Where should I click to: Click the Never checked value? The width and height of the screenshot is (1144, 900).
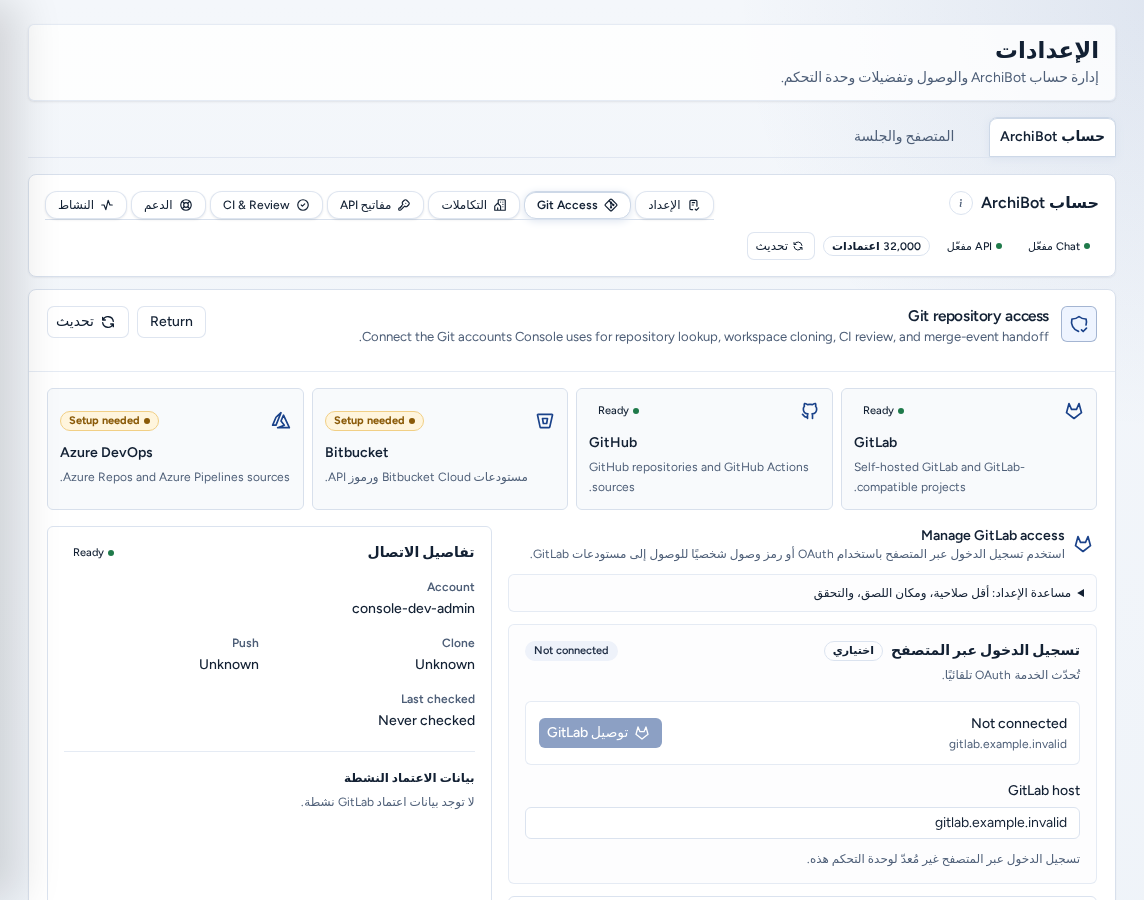click(x=426, y=721)
